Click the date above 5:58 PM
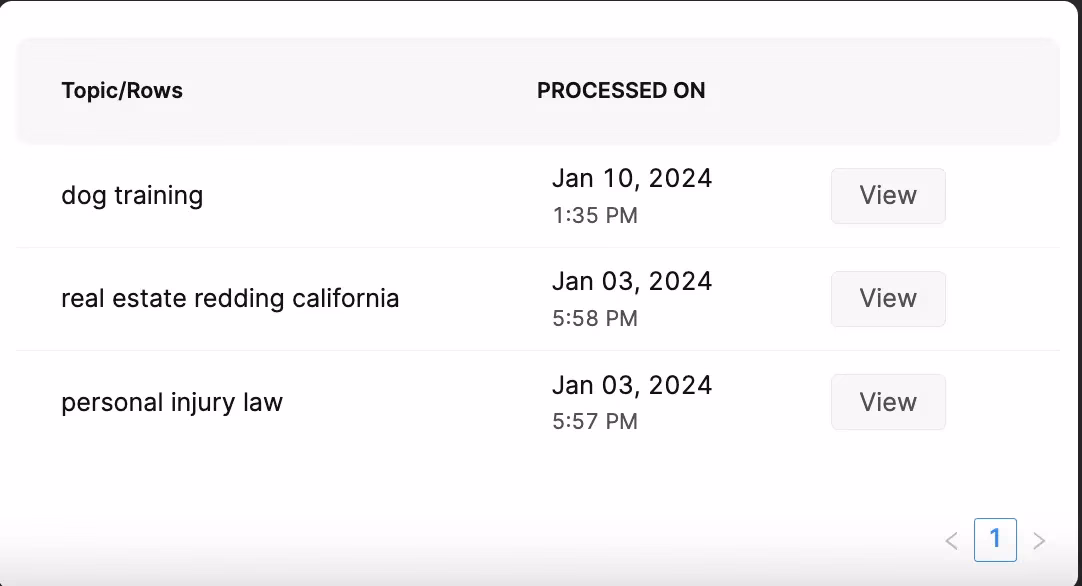Image resolution: width=1082 pixels, height=586 pixels. 632,282
